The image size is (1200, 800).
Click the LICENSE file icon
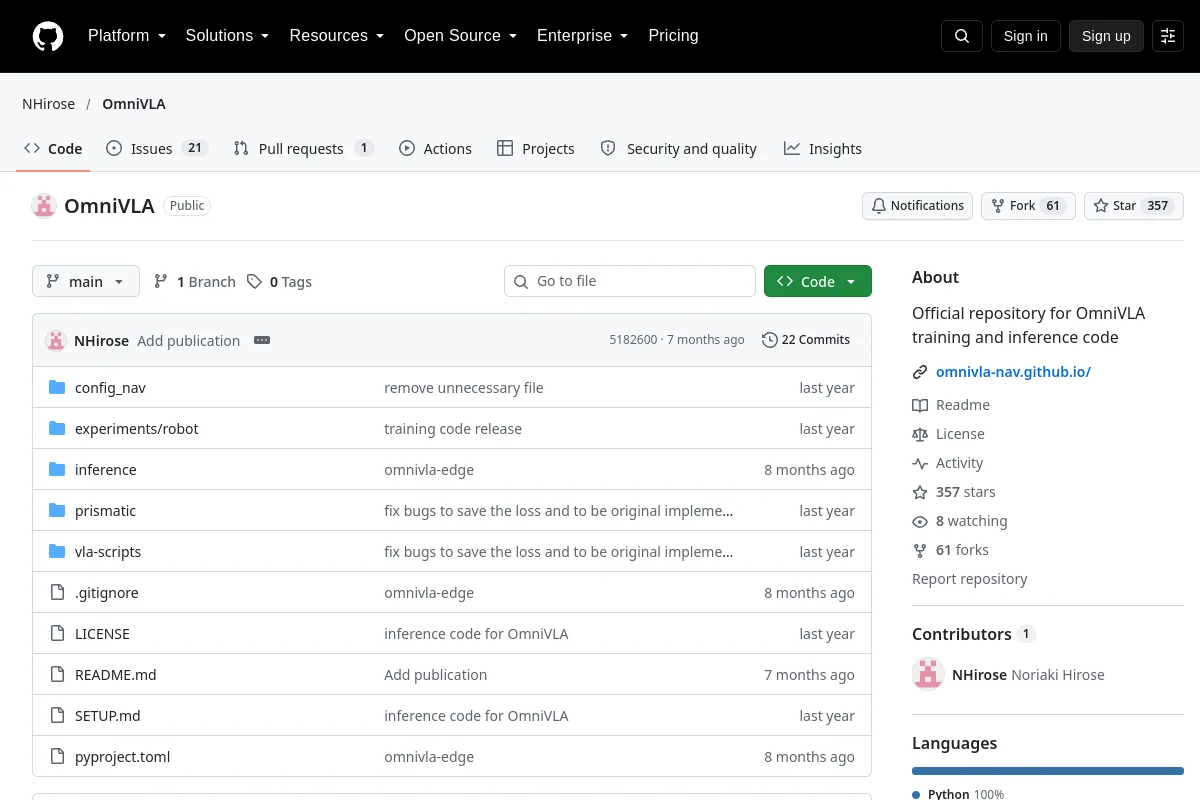point(57,634)
